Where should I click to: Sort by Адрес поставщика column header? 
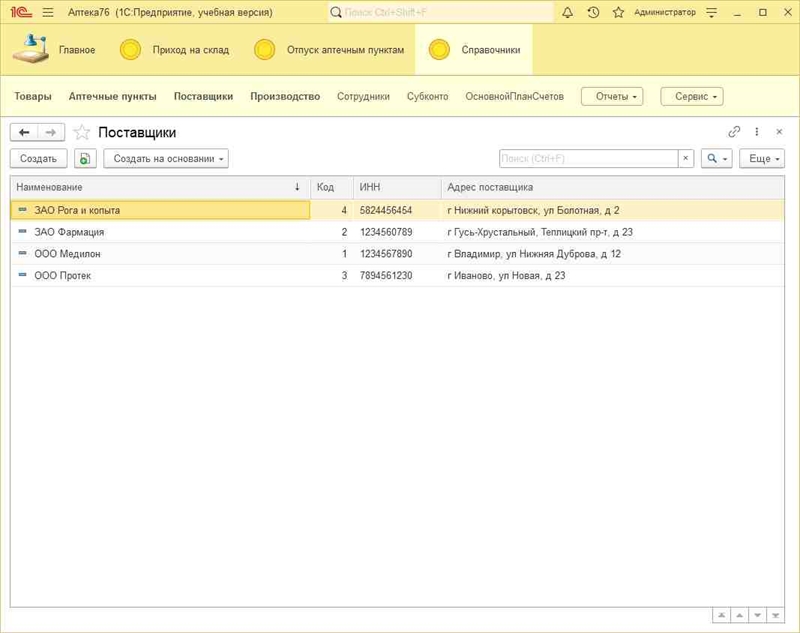coord(612,187)
